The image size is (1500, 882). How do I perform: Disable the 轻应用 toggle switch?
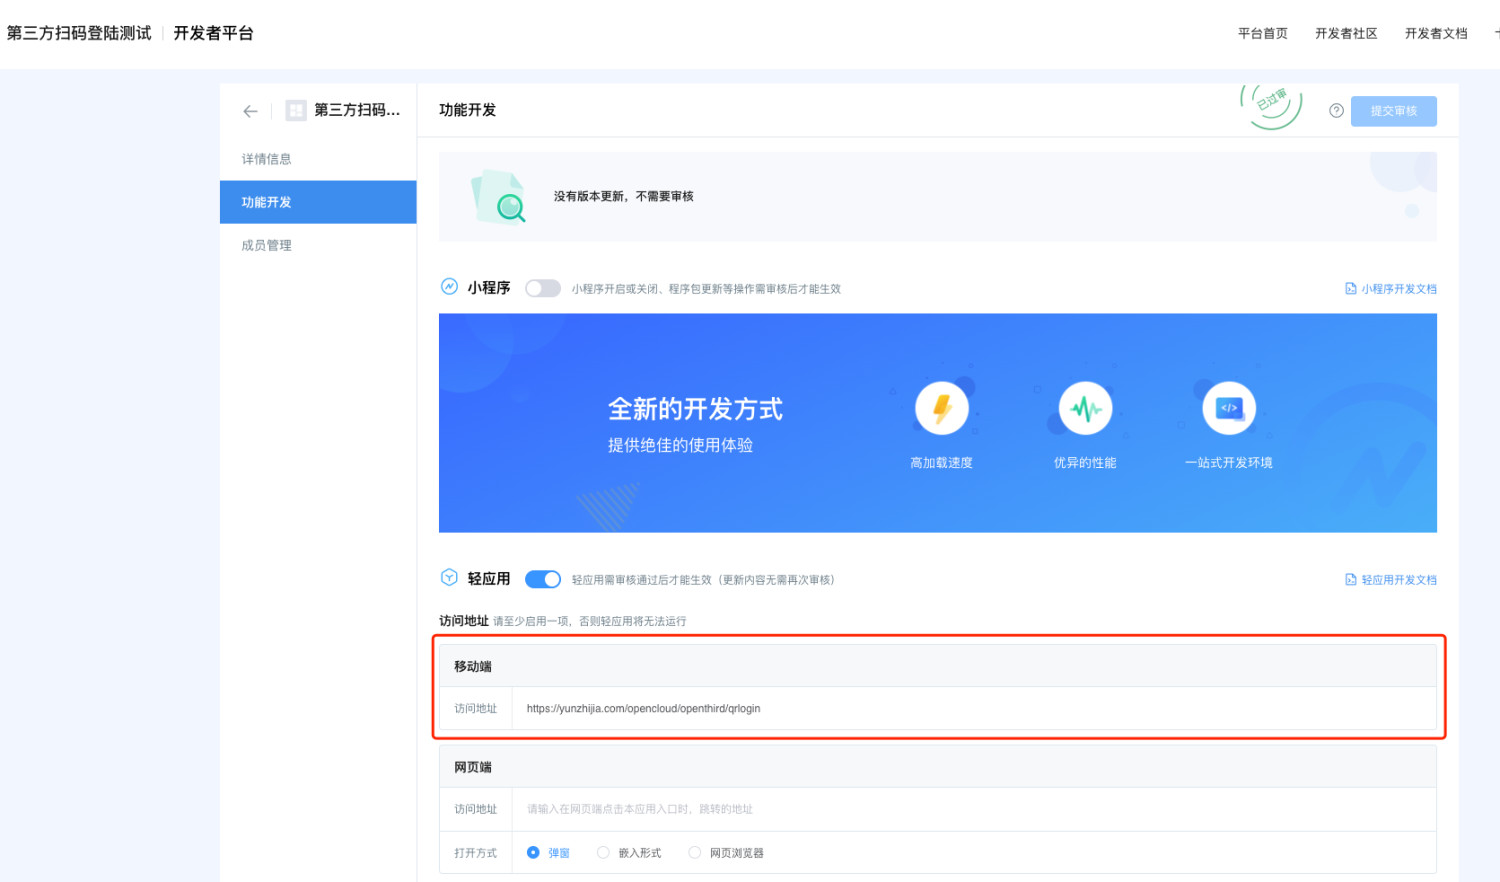click(x=543, y=580)
